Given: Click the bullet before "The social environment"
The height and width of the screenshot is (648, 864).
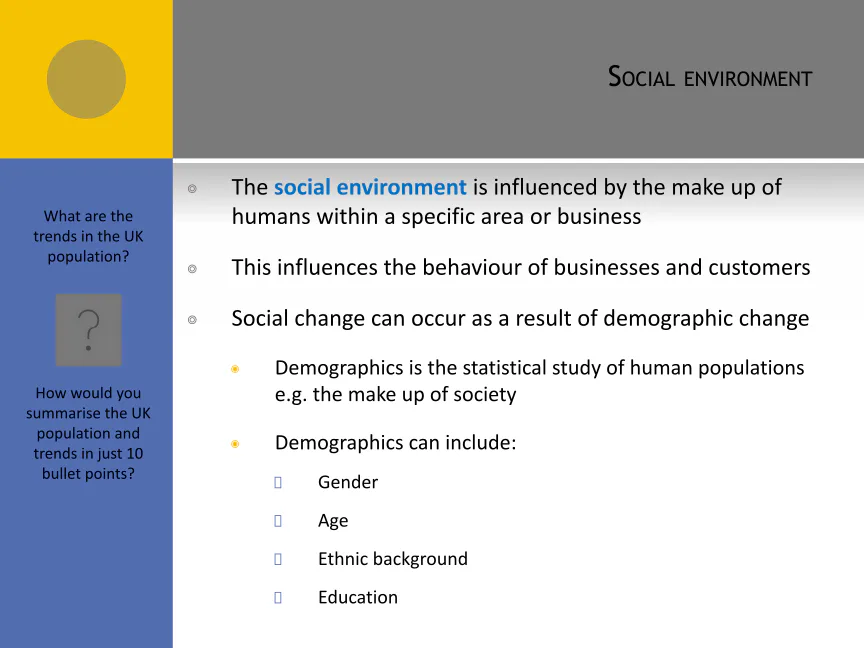Looking at the screenshot, I should tap(192, 188).
